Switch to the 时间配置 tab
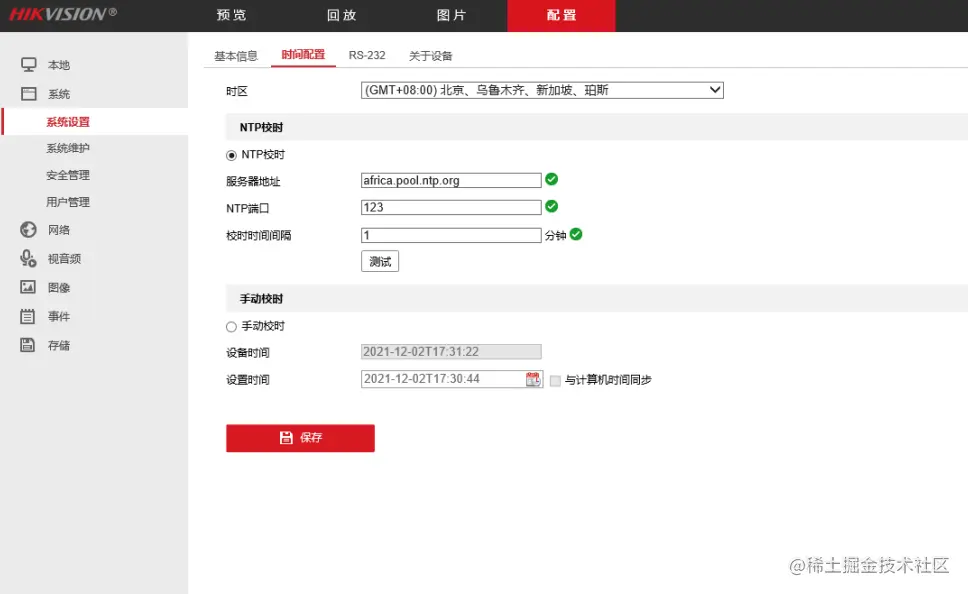Viewport: 968px width, 594px height. (x=303, y=55)
